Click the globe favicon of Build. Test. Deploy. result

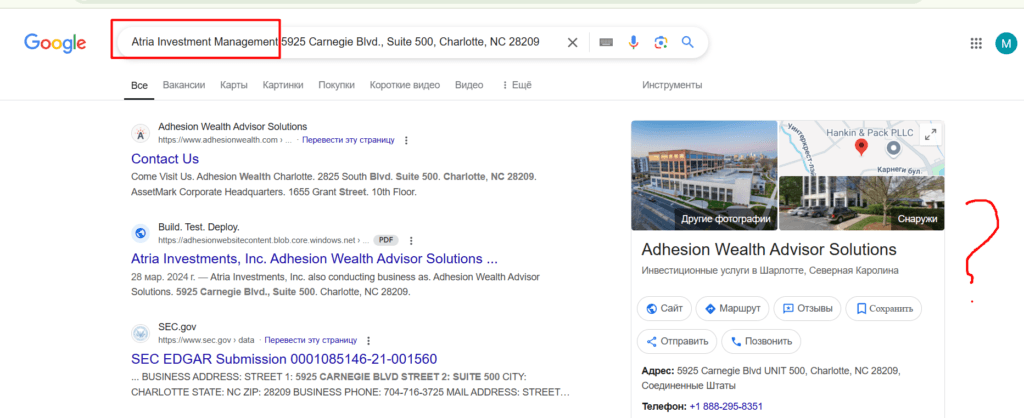[140, 233]
